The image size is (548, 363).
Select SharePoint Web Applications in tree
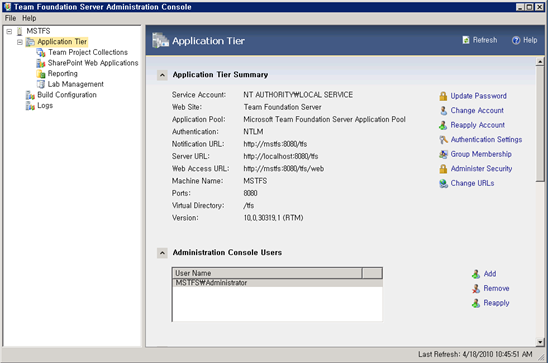coord(93,63)
